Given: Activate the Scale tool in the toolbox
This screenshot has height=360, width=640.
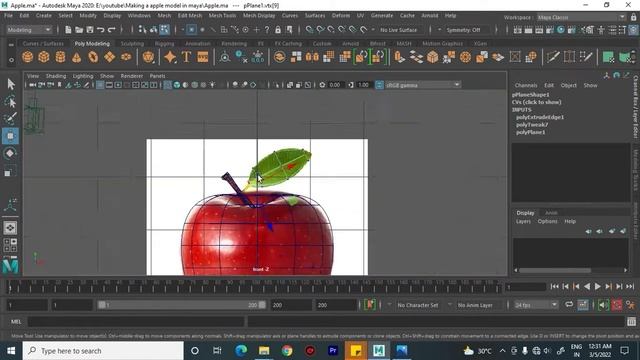Looking at the screenshot, I should 11,171.
